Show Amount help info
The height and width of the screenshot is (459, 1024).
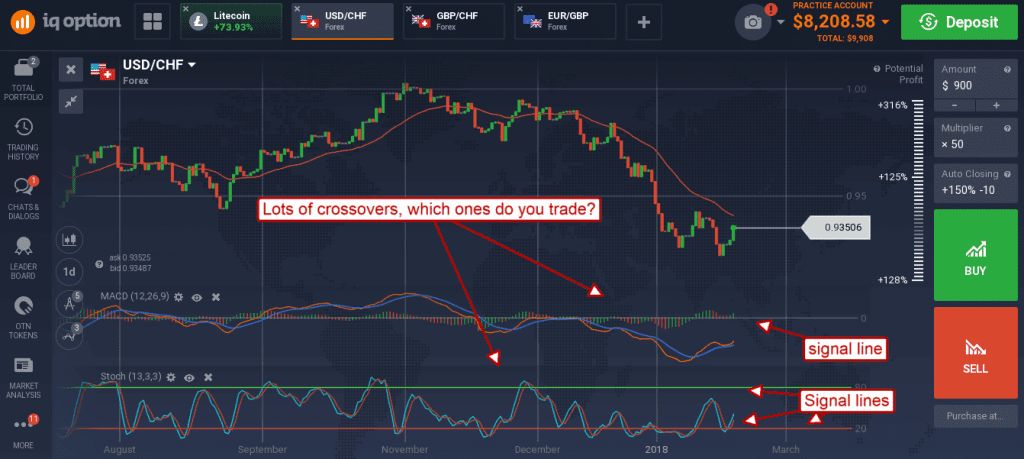pyautogui.click(x=1006, y=69)
